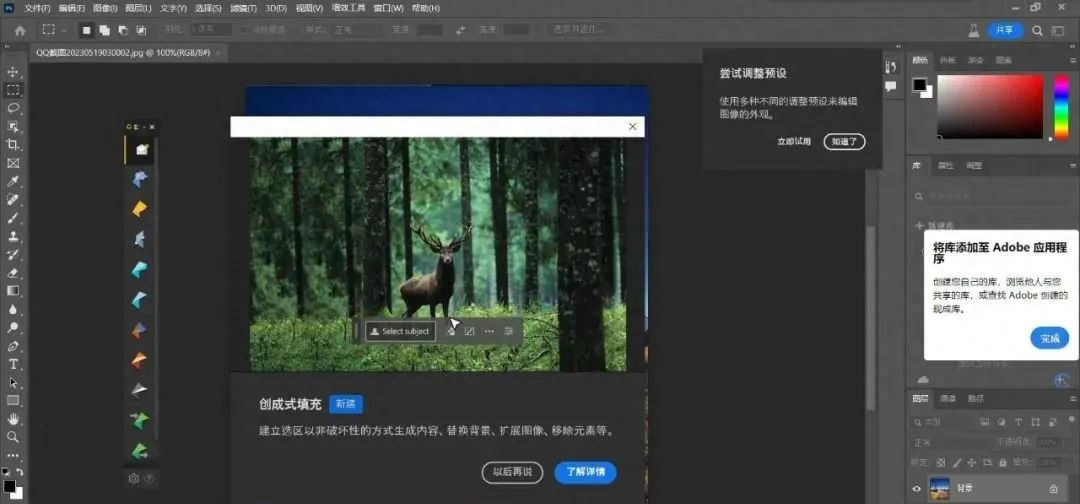Viewport: 1080px width, 504px height.
Task: Select the History Brush tool
Action: point(12,255)
